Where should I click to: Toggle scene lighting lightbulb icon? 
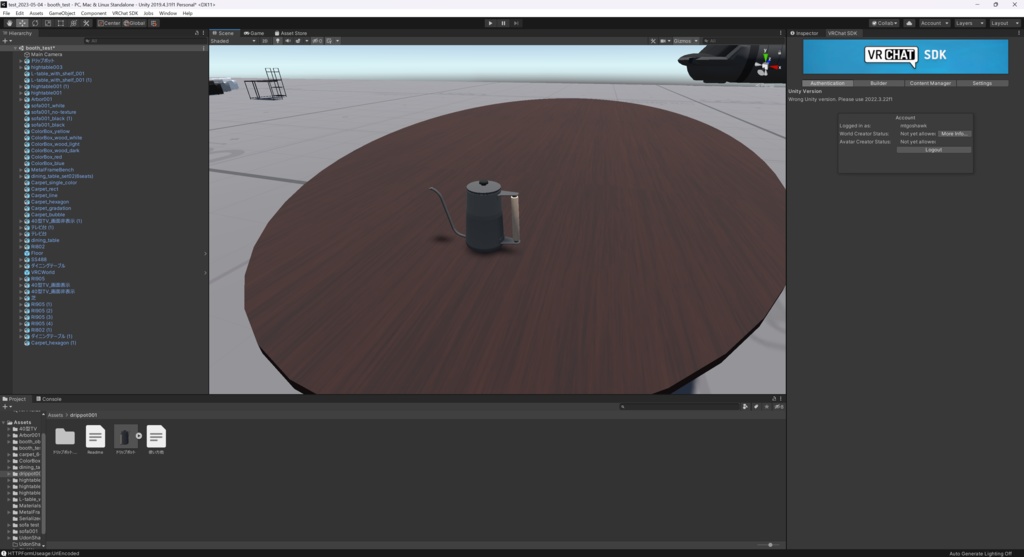coord(278,40)
